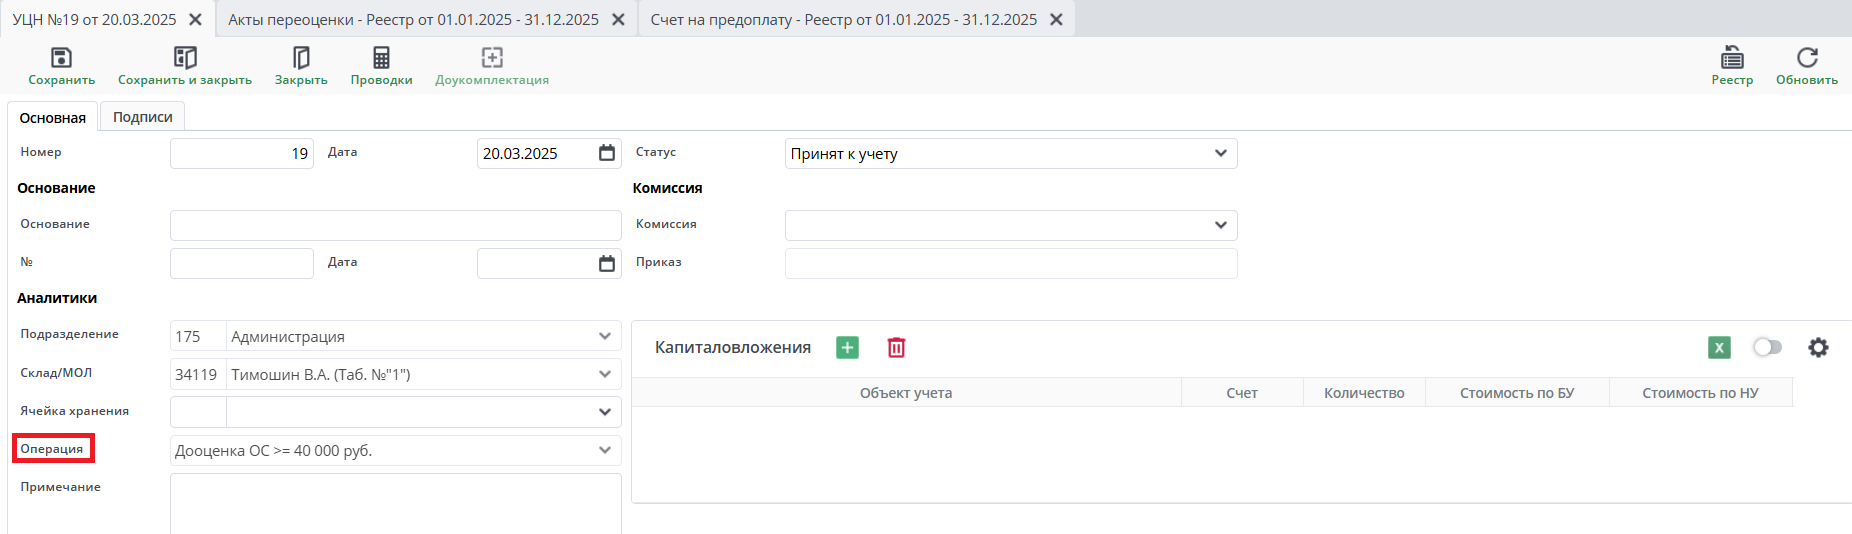
Task: Expand the Статус dropdown
Action: click(x=1220, y=154)
